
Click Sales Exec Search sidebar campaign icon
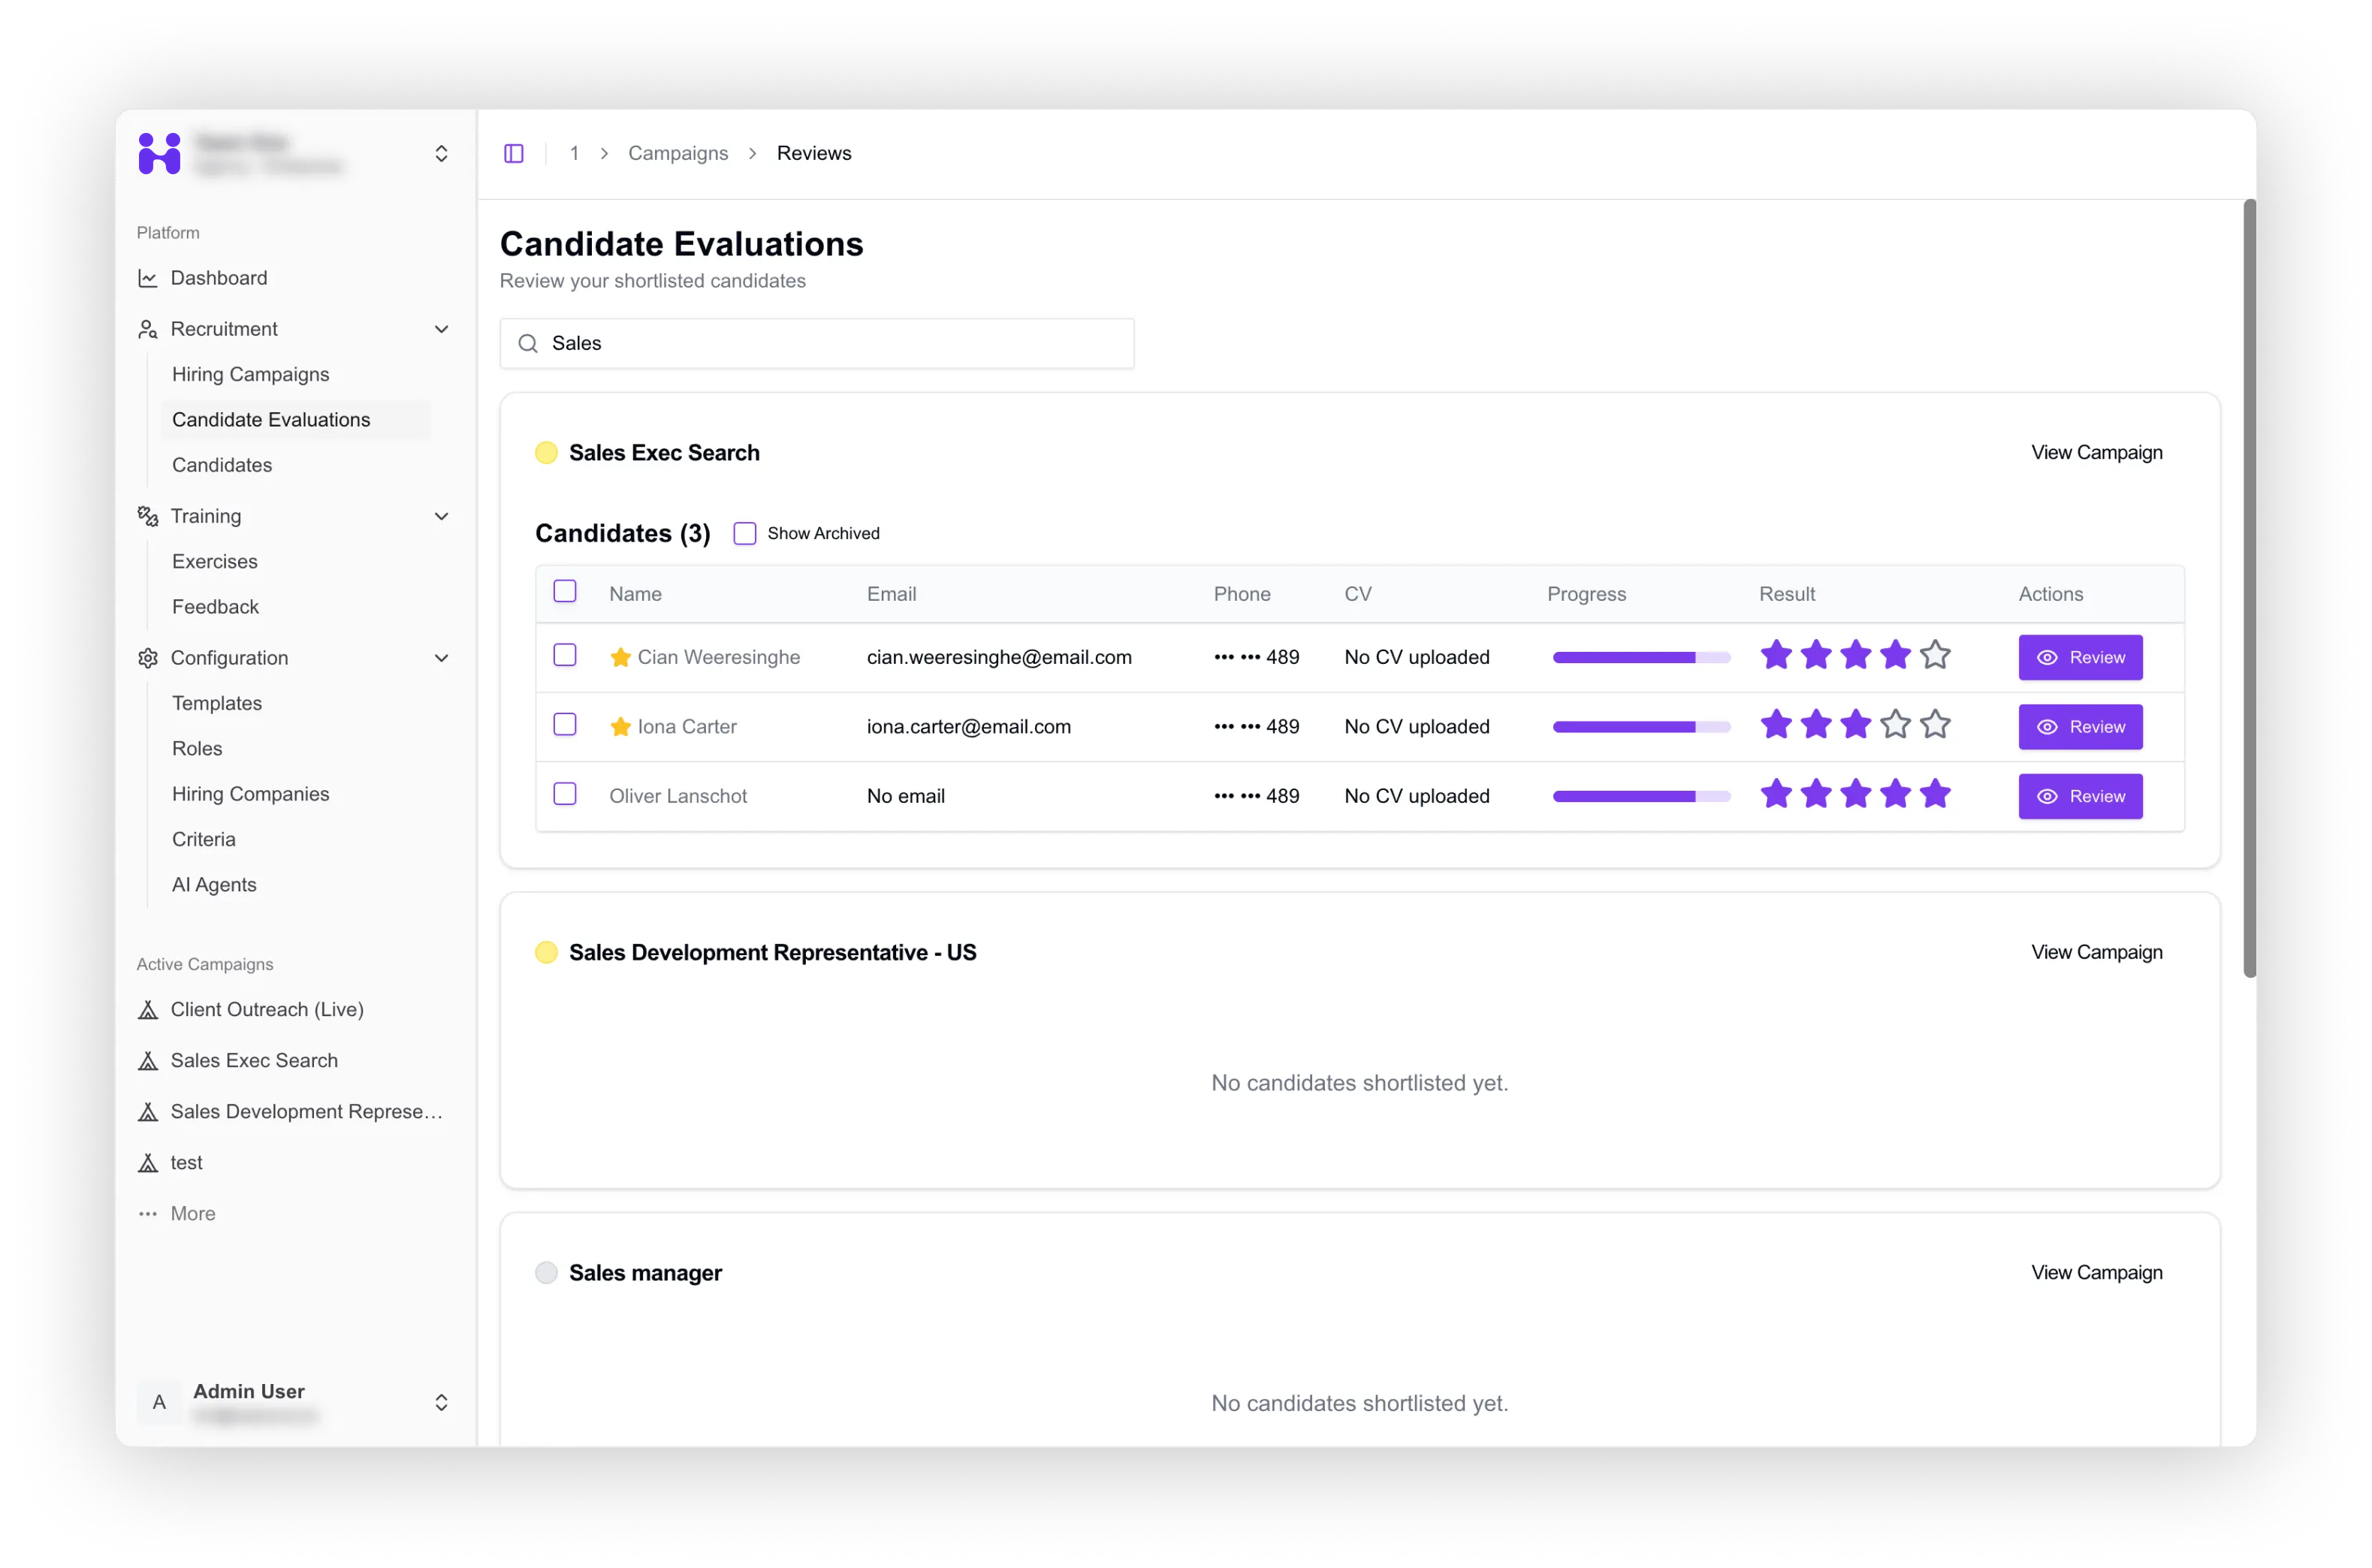click(x=148, y=1061)
